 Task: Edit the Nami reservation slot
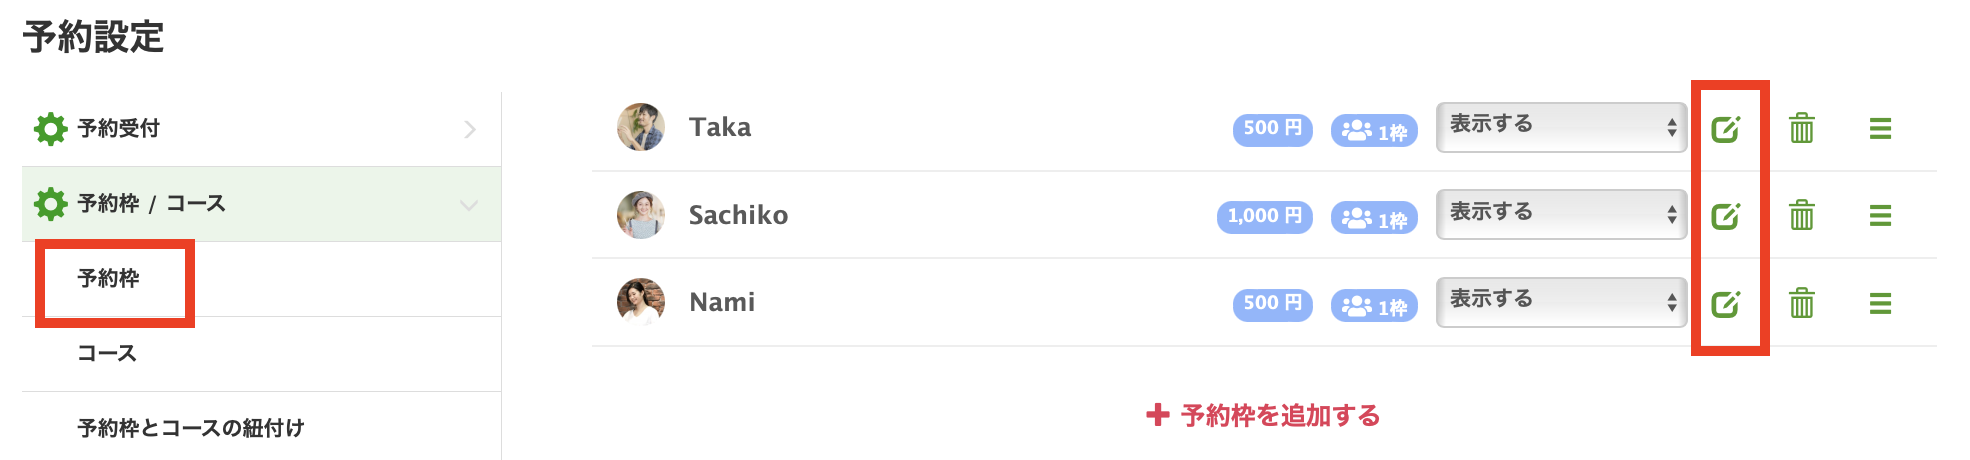(x=1726, y=303)
